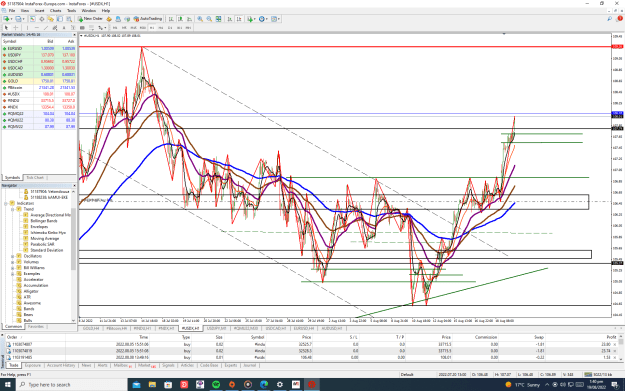Toggle the Market Watch window icon
This screenshot has height=391, width=625.
33,19
